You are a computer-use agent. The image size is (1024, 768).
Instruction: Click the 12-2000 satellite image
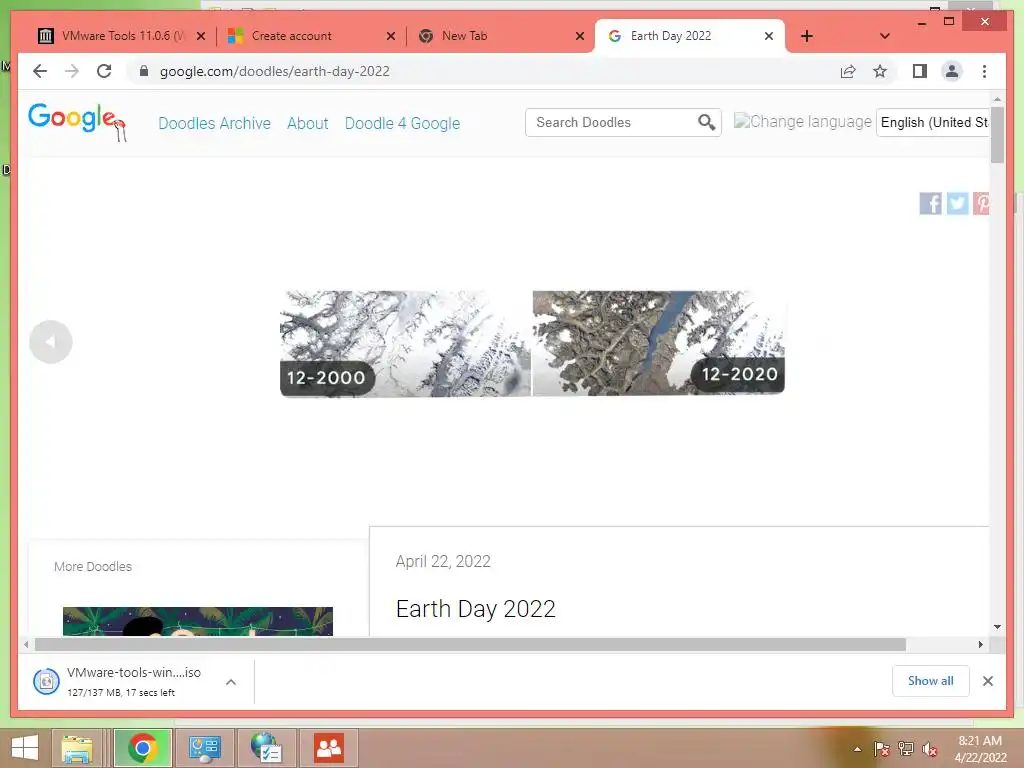pos(405,344)
